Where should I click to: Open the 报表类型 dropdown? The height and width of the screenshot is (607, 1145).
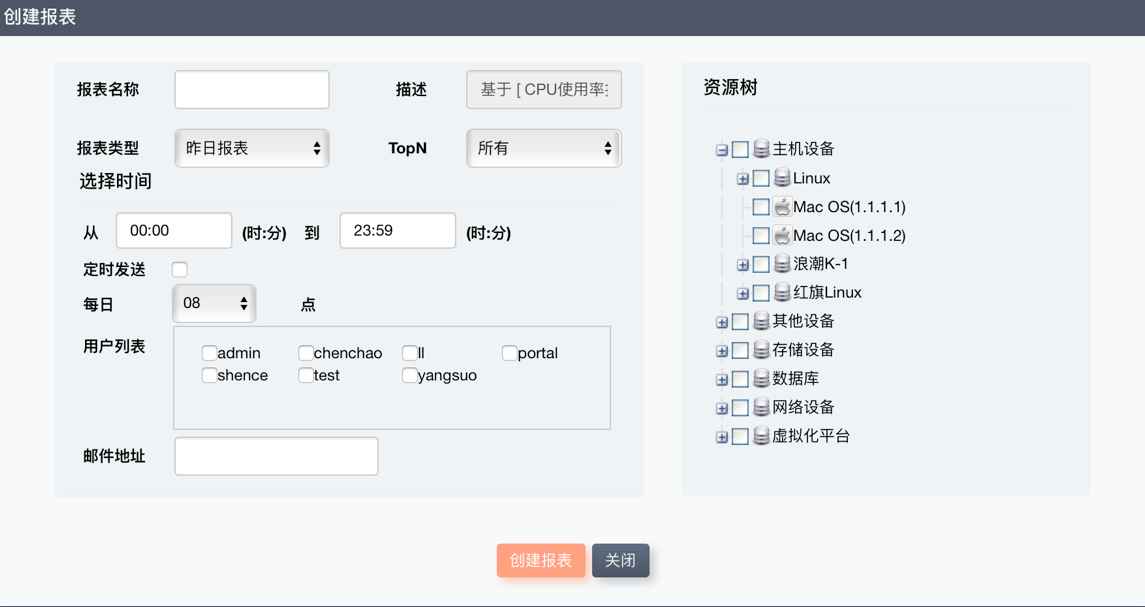coord(252,148)
